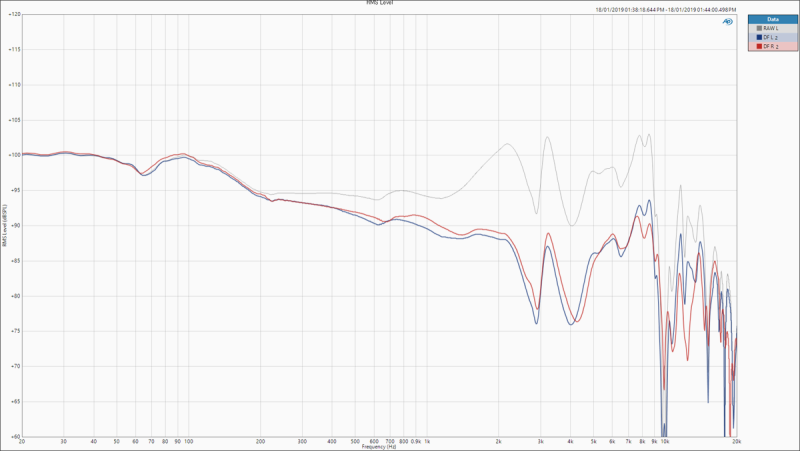Click the red DF R color swatch
The image size is (800, 451).
(x=759, y=46)
